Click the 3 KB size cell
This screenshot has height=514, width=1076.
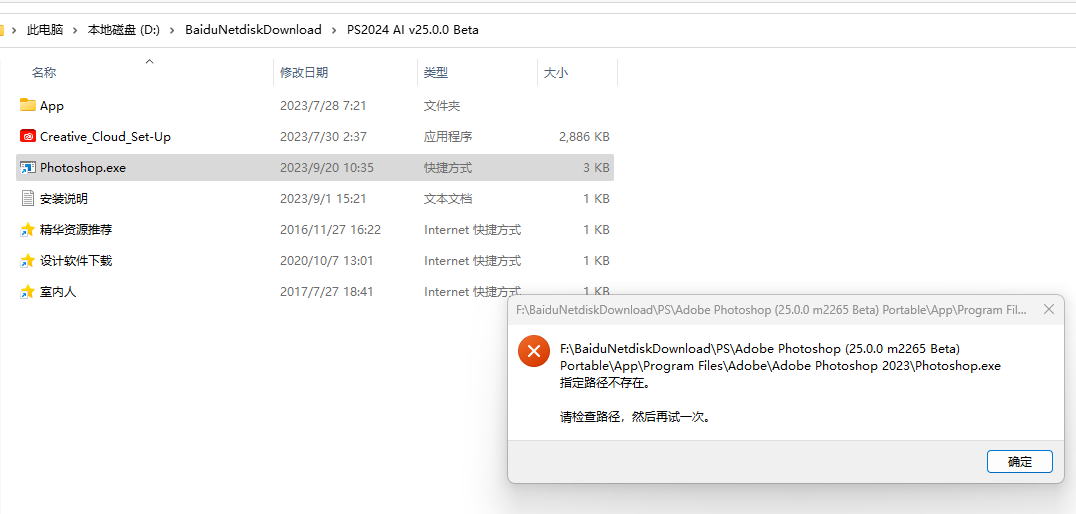pos(597,167)
